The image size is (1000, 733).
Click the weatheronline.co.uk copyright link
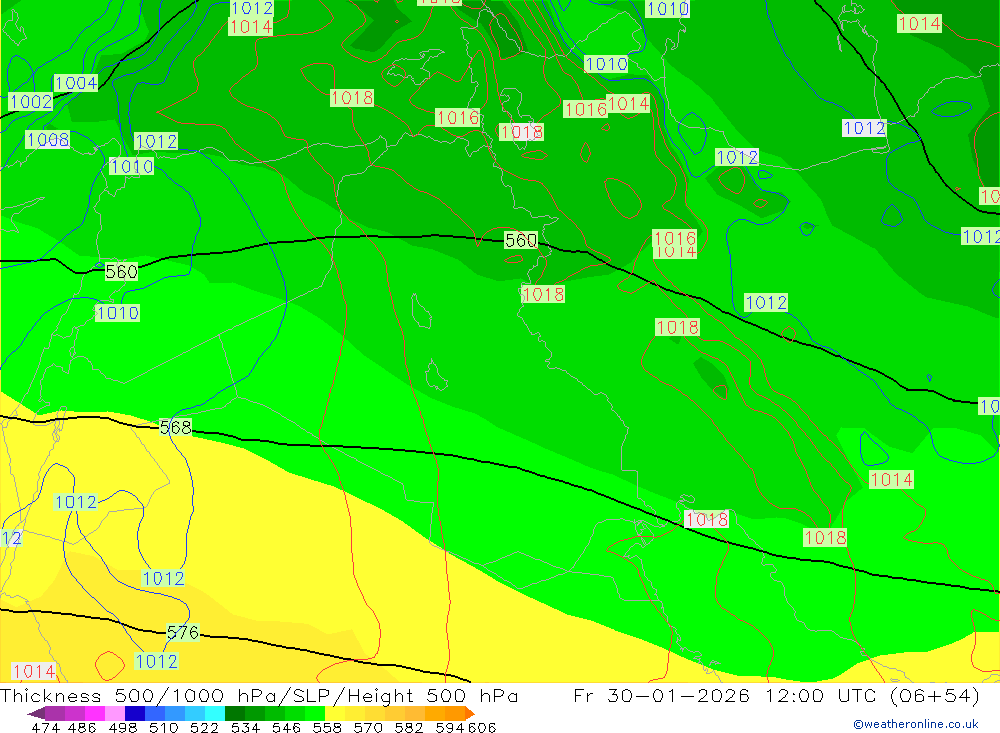[x=916, y=724]
